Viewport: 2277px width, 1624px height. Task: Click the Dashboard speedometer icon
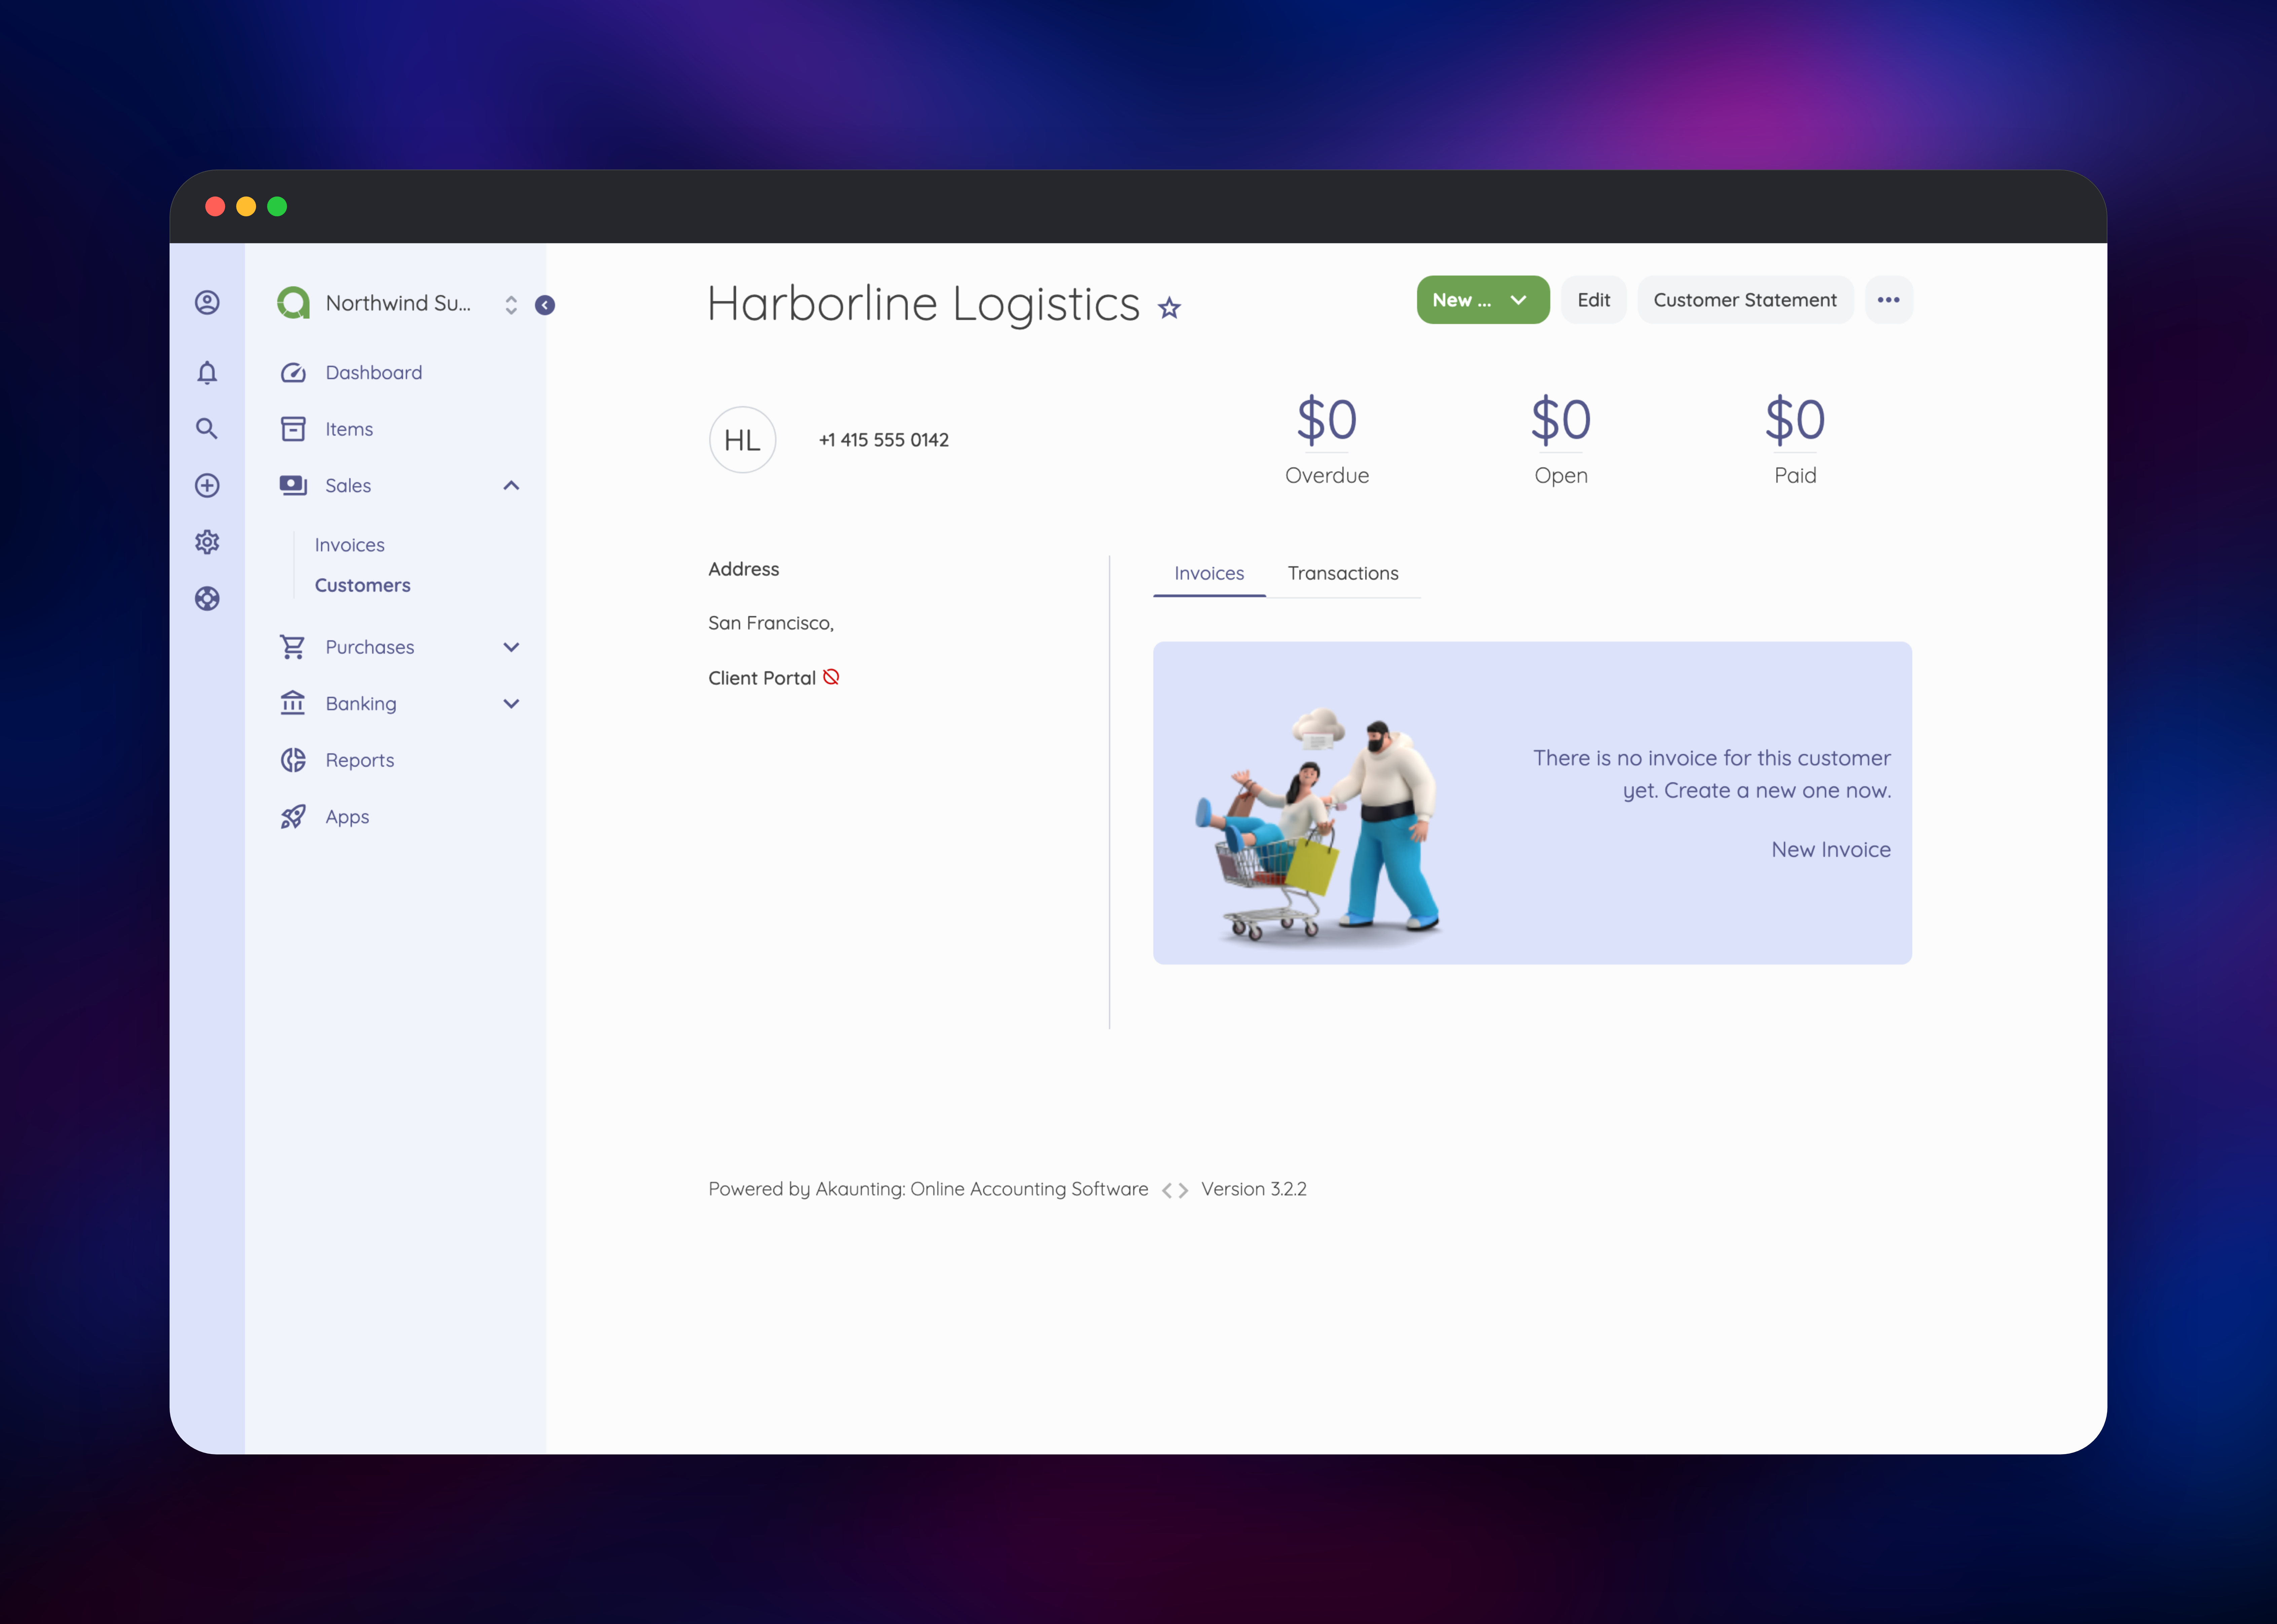293,373
